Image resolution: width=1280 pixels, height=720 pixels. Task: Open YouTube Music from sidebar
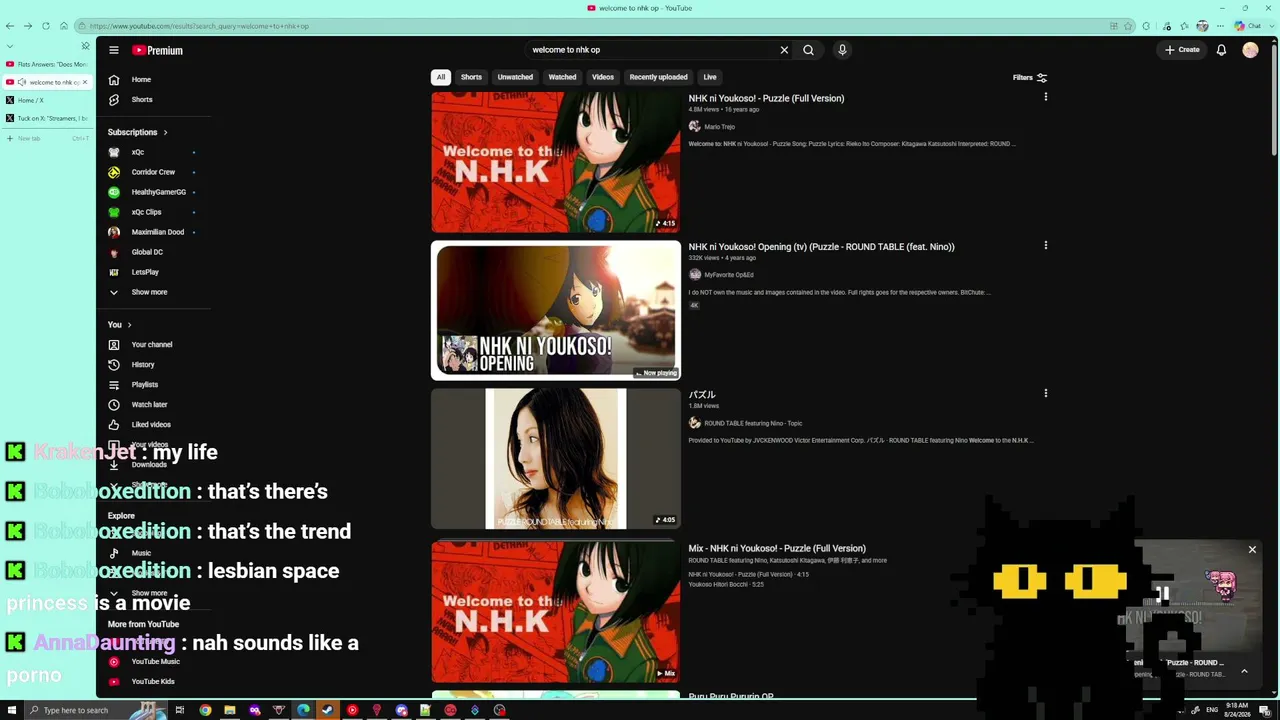click(155, 662)
